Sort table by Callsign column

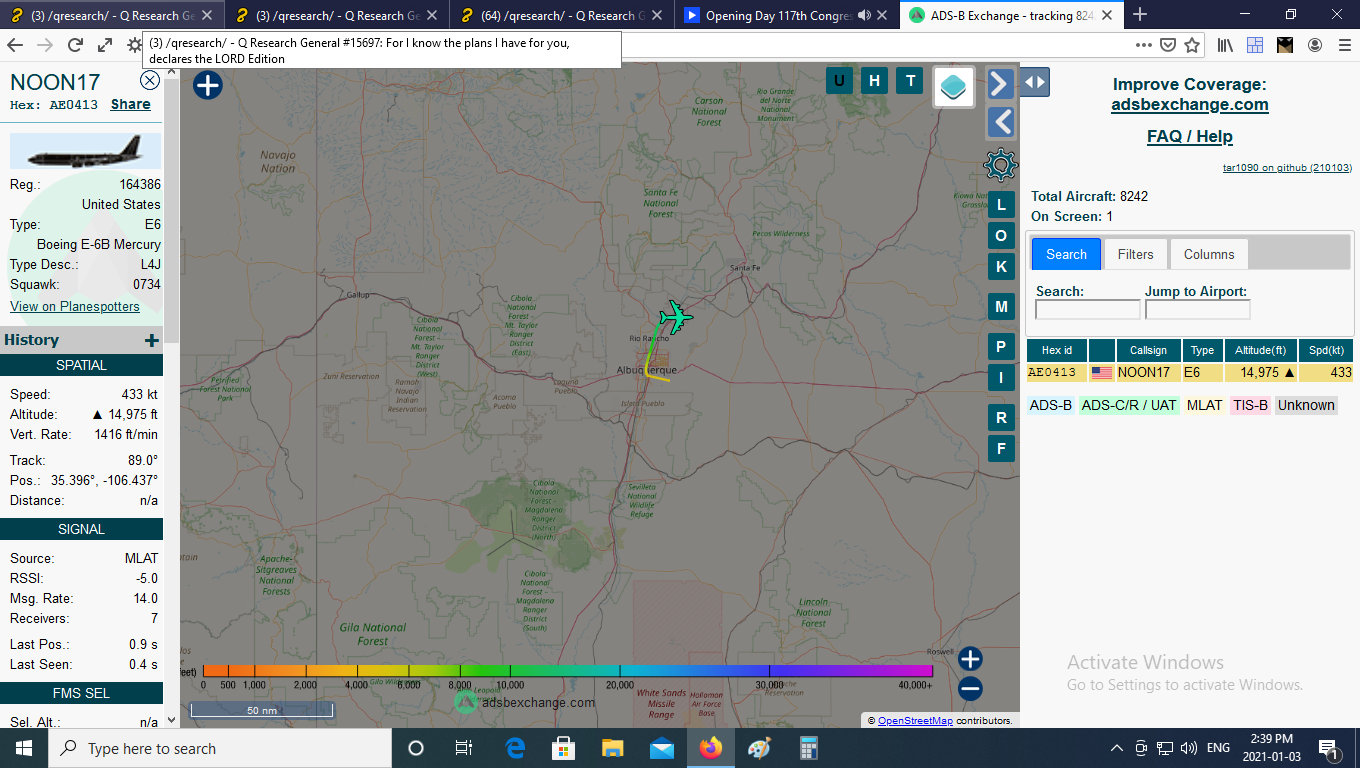1148,350
